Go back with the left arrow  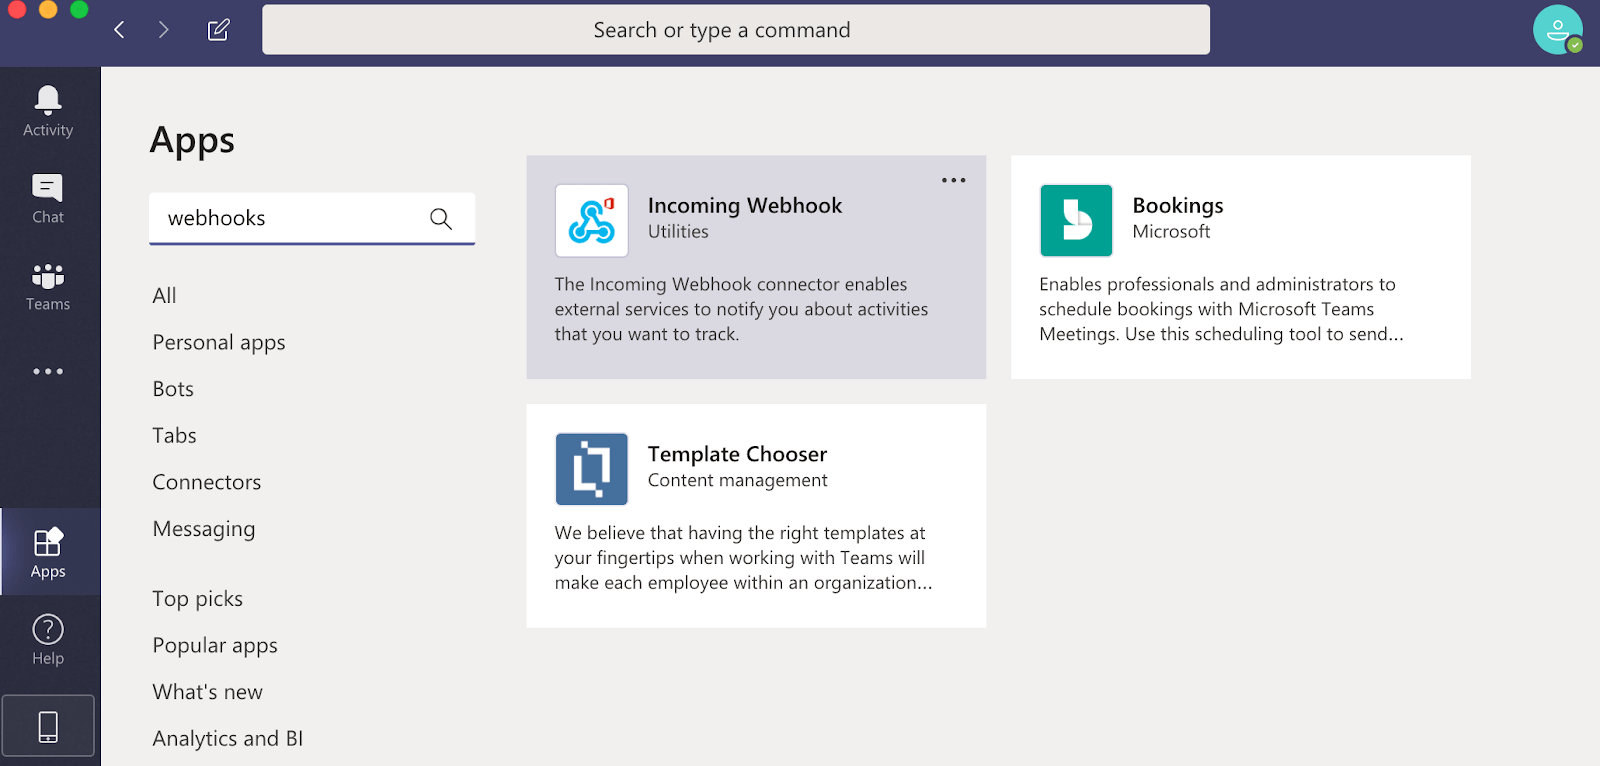click(119, 30)
